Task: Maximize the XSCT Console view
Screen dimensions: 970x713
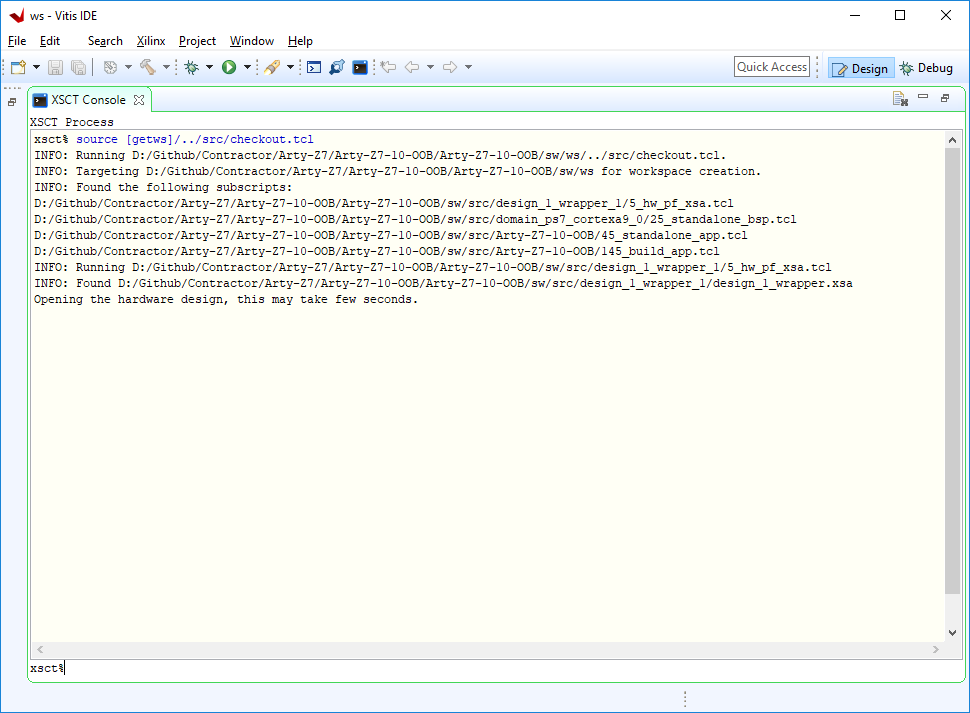Action: (x=945, y=98)
